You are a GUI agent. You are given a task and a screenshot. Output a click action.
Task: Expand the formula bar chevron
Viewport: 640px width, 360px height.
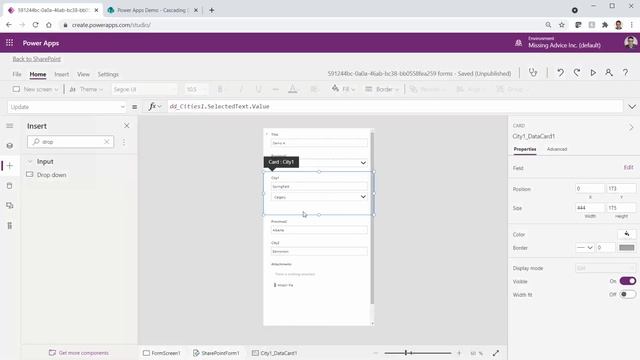click(x=632, y=107)
